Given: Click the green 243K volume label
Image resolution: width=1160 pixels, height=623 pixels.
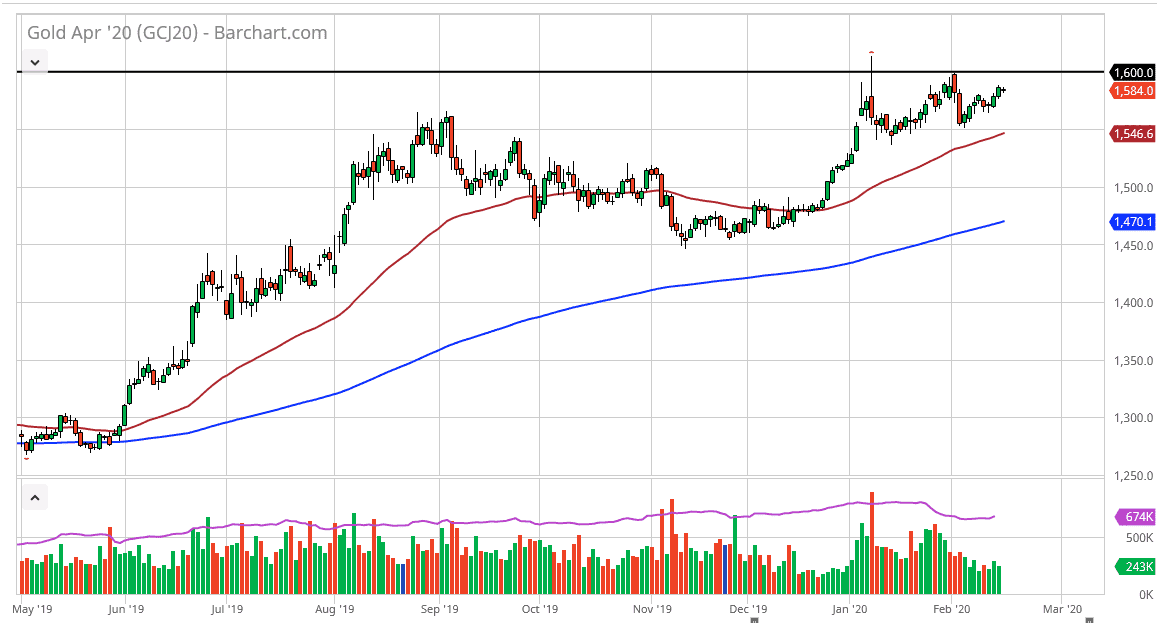Looking at the screenshot, I should [1136, 567].
